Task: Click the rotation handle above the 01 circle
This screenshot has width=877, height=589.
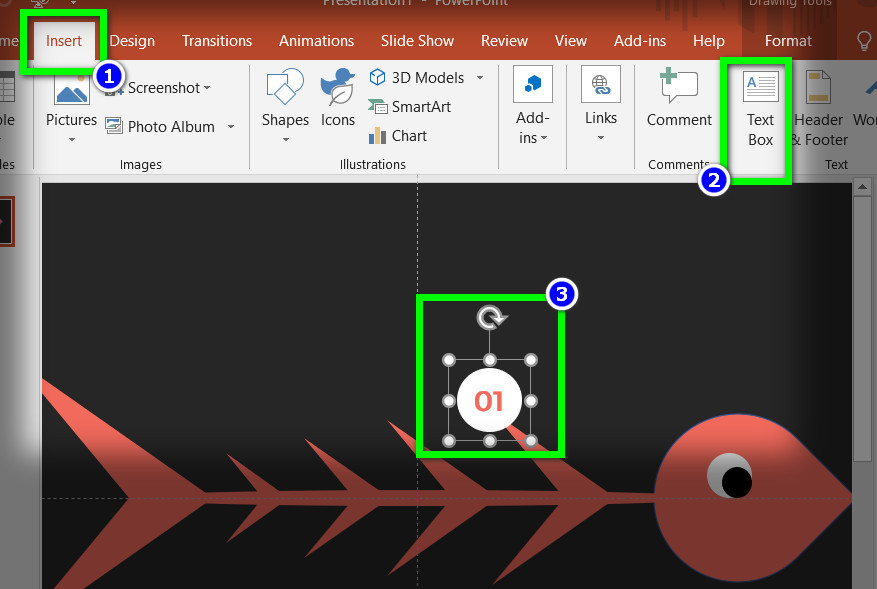Action: coord(490,318)
